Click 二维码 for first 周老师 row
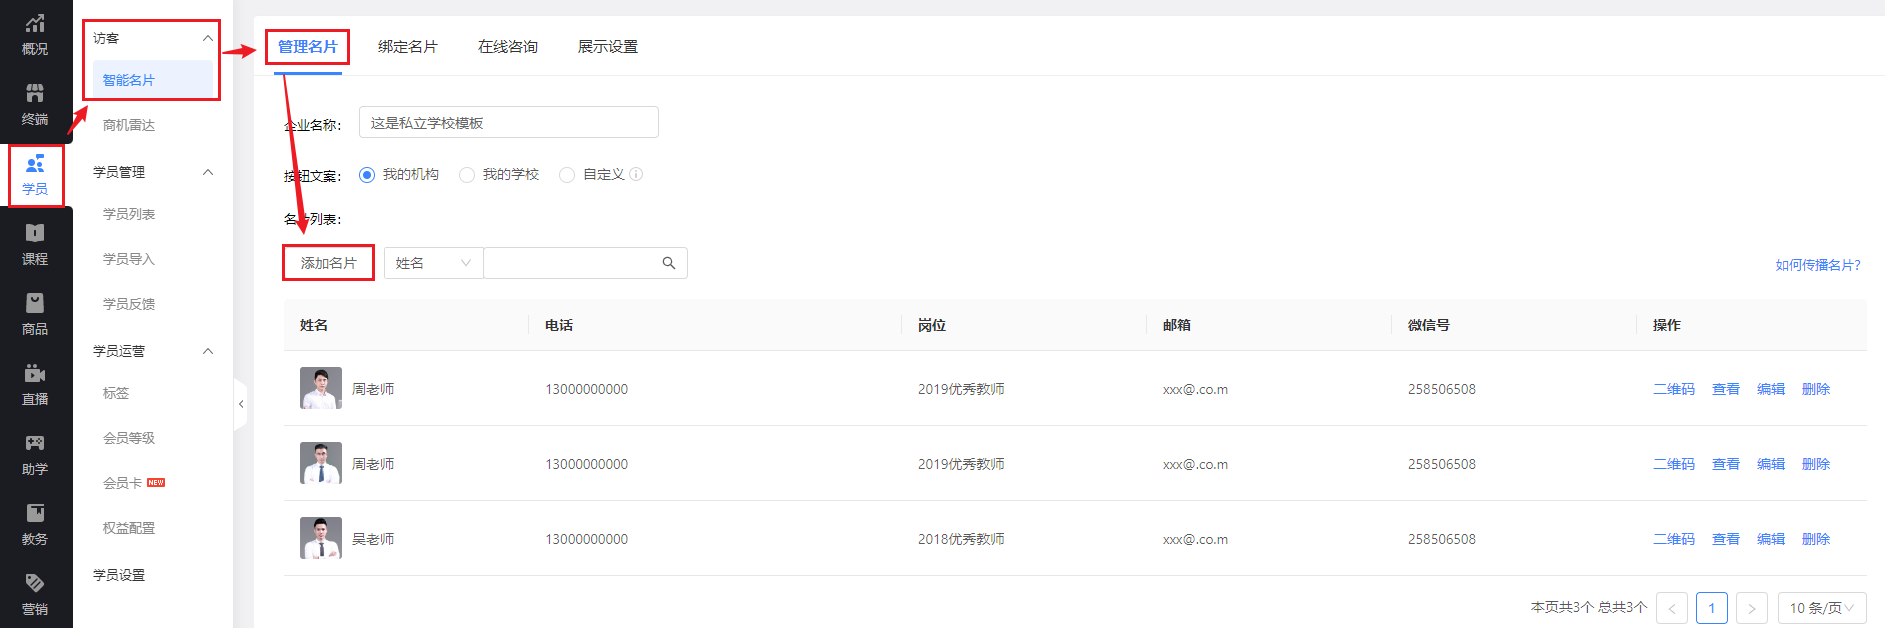 (x=1674, y=389)
